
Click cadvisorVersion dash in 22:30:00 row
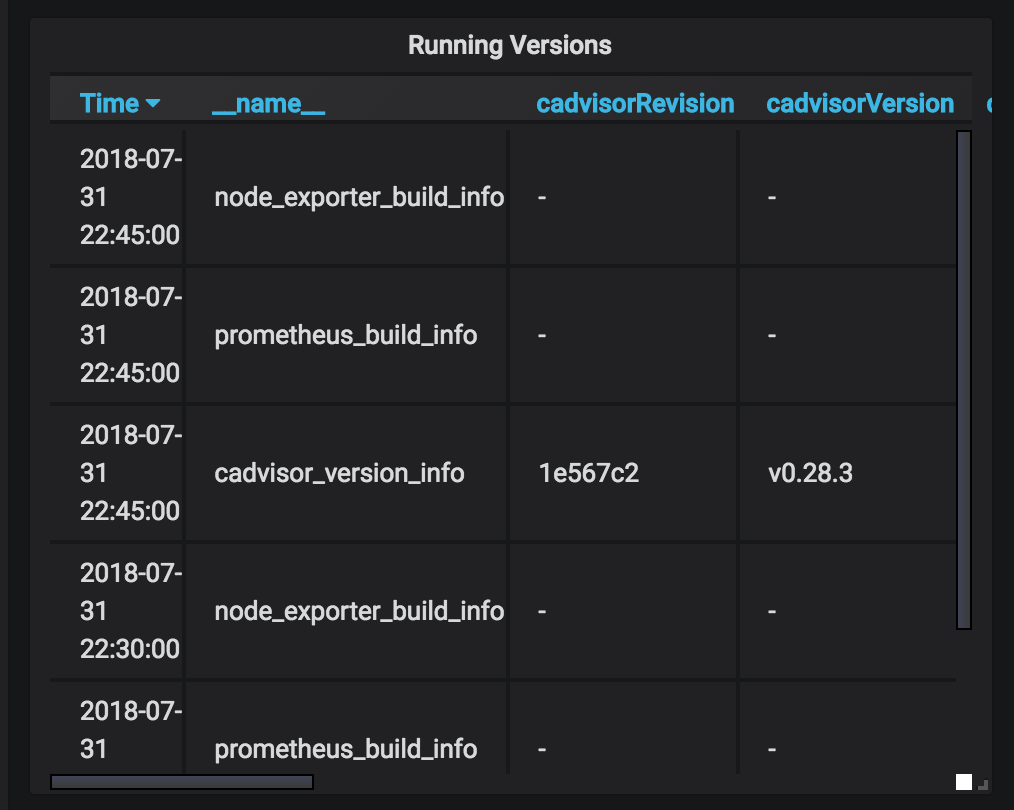772,610
